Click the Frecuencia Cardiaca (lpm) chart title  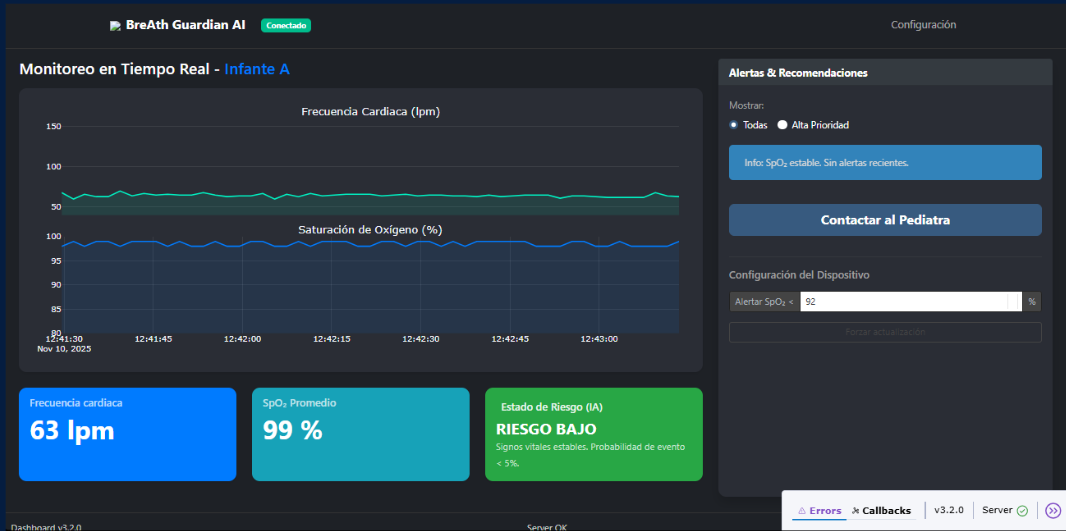pos(371,112)
